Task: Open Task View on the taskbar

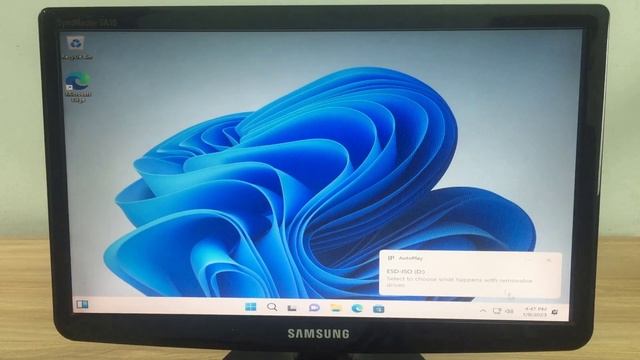Action: tap(292, 308)
